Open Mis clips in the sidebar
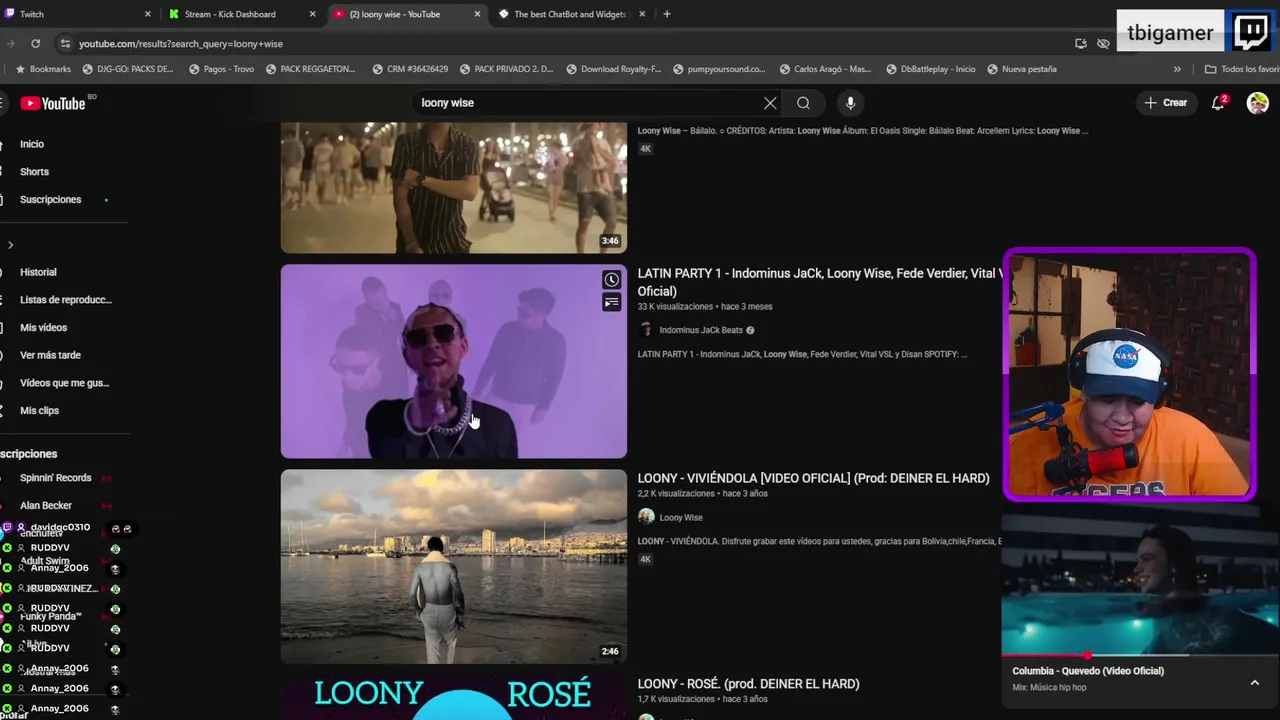Image resolution: width=1280 pixels, height=720 pixels. (x=39, y=411)
